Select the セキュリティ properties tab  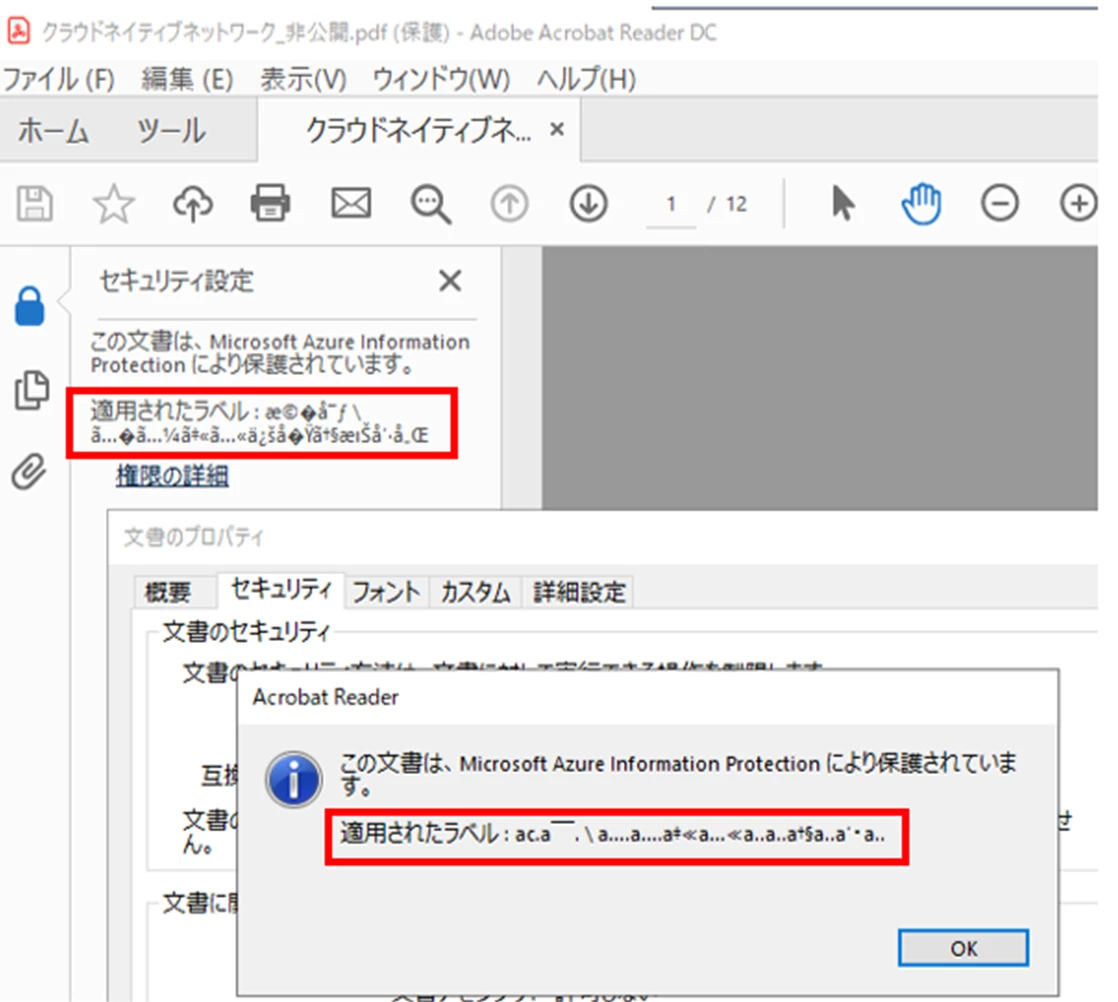coord(282,590)
